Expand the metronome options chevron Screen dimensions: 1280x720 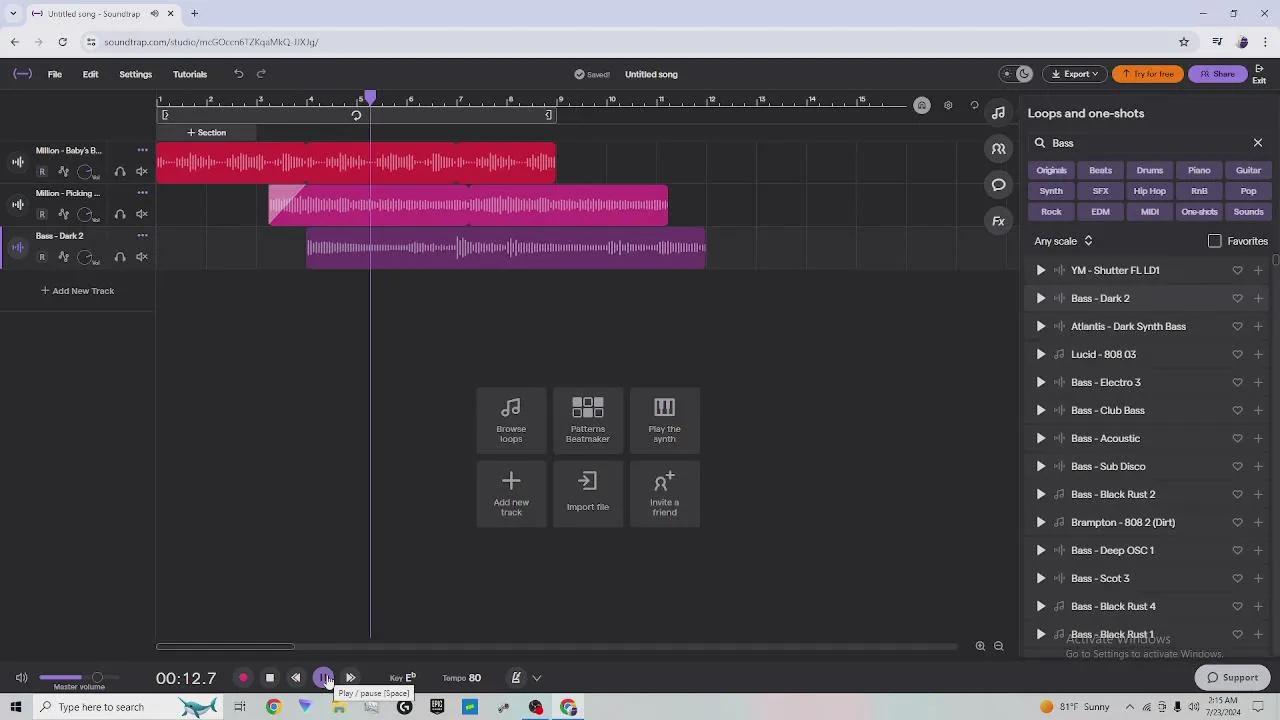click(537, 678)
